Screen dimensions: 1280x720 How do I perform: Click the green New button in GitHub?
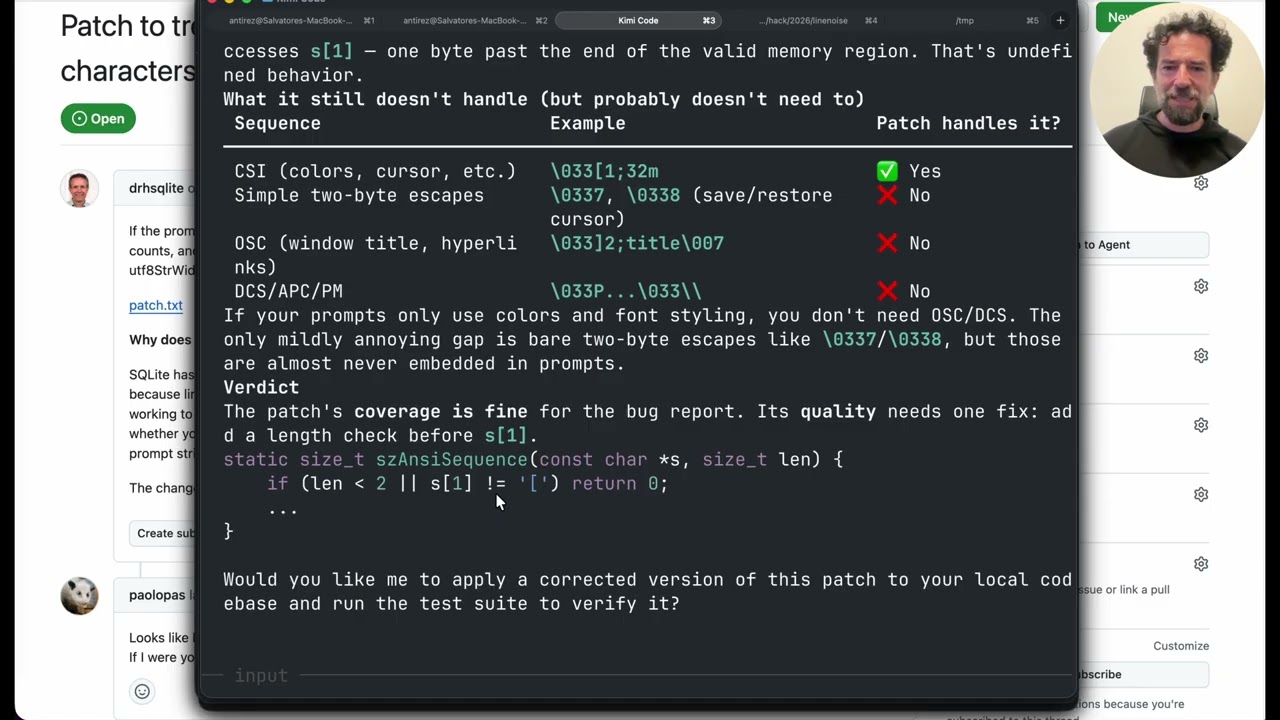[x=1118, y=17]
